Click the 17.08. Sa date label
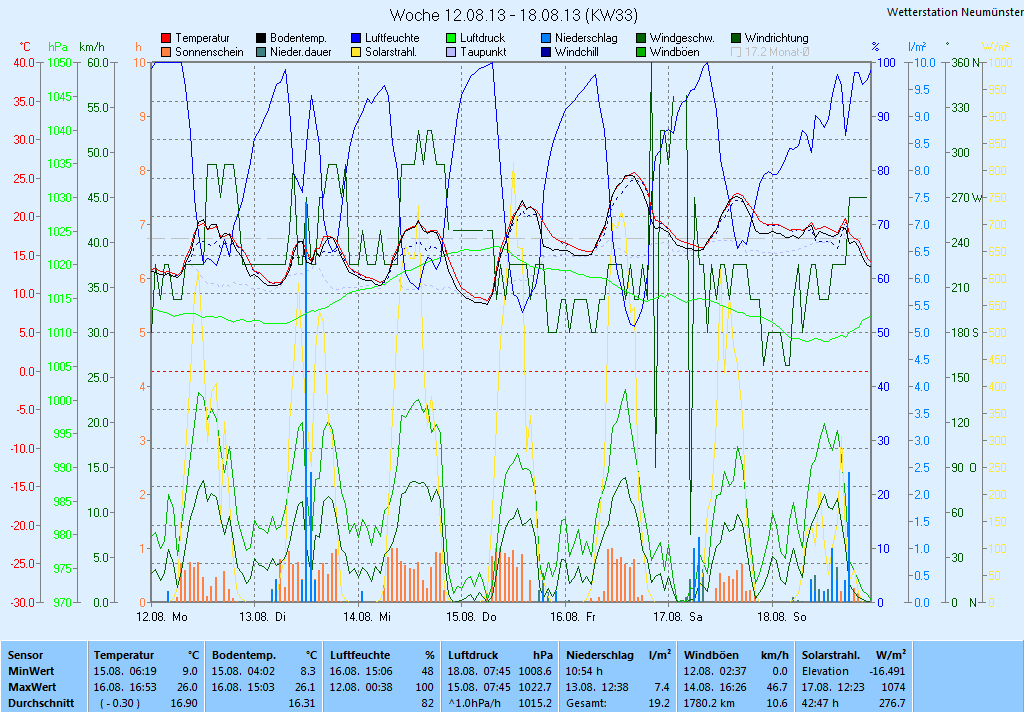 (x=677, y=617)
